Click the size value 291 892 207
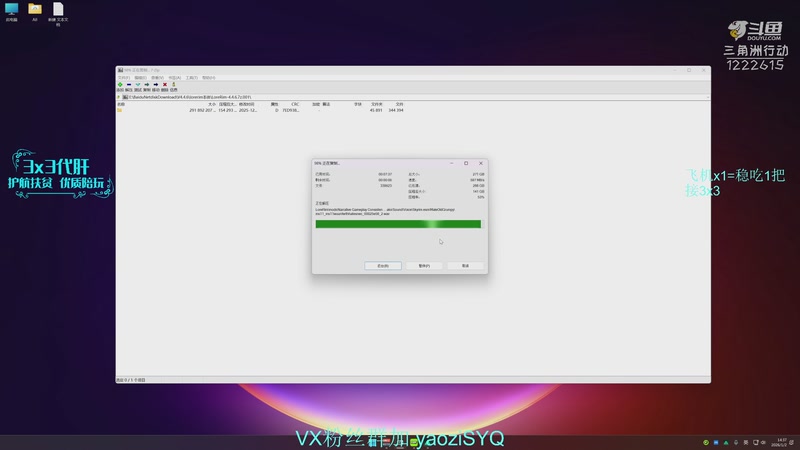The height and width of the screenshot is (450, 800). [202, 110]
